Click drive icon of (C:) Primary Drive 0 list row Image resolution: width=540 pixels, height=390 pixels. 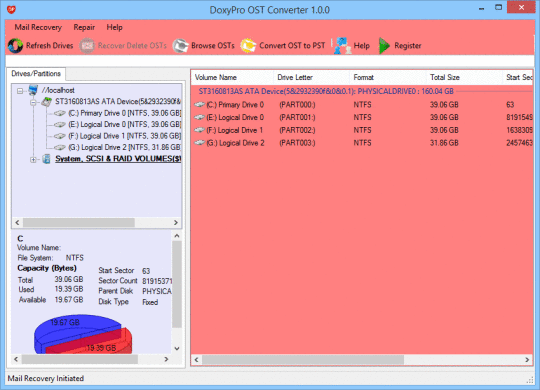[x=199, y=104]
